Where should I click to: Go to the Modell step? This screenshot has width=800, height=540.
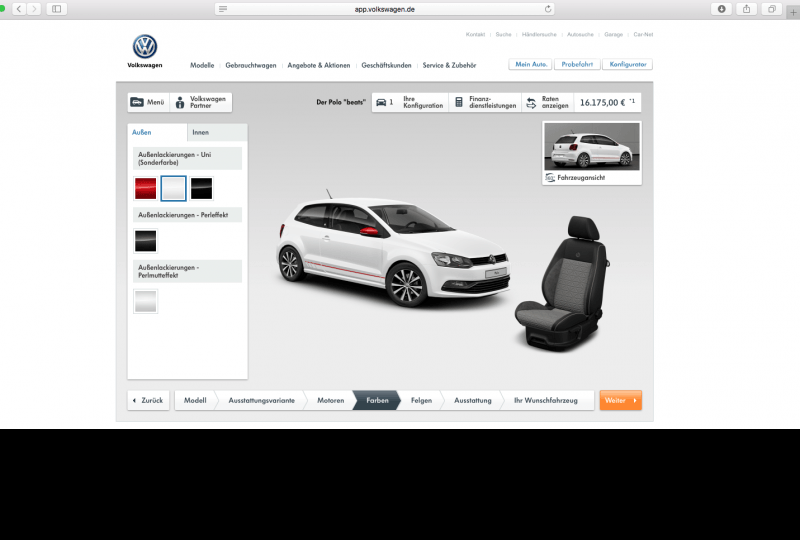coord(195,400)
